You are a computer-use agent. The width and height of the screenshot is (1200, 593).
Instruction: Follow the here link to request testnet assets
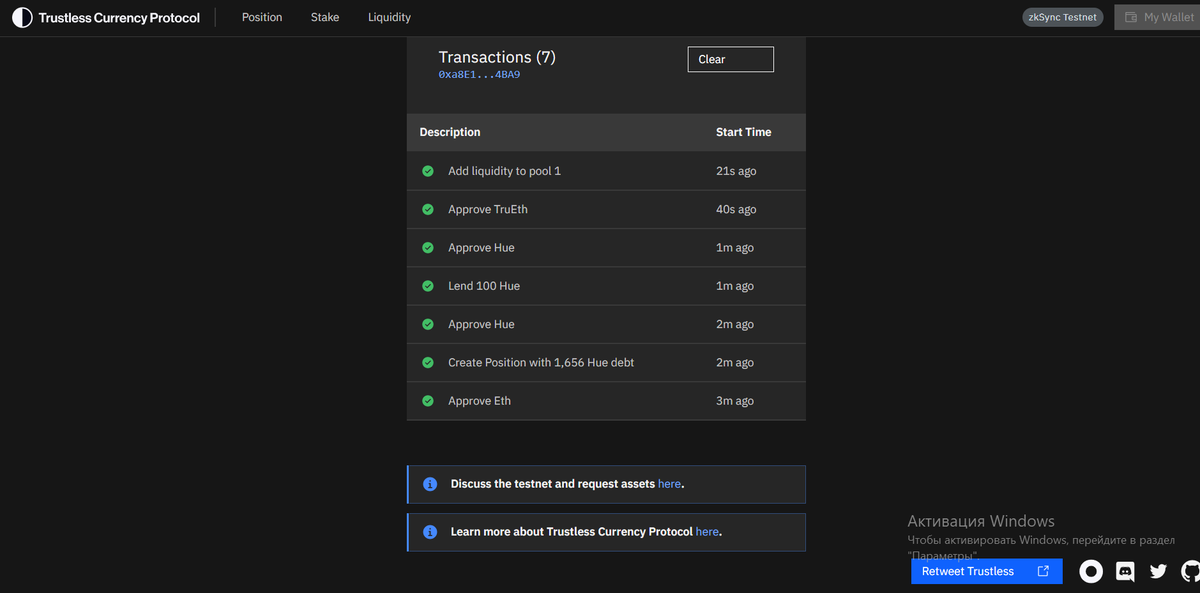pos(669,483)
